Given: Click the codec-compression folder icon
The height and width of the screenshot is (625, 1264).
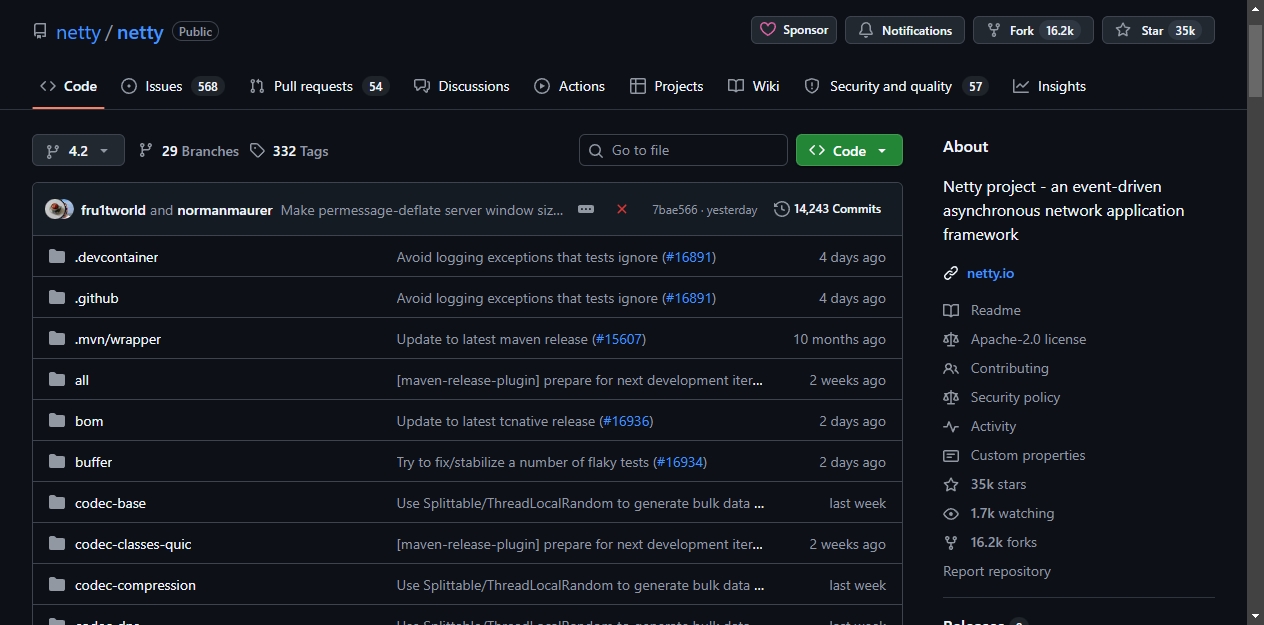Looking at the screenshot, I should (57, 585).
